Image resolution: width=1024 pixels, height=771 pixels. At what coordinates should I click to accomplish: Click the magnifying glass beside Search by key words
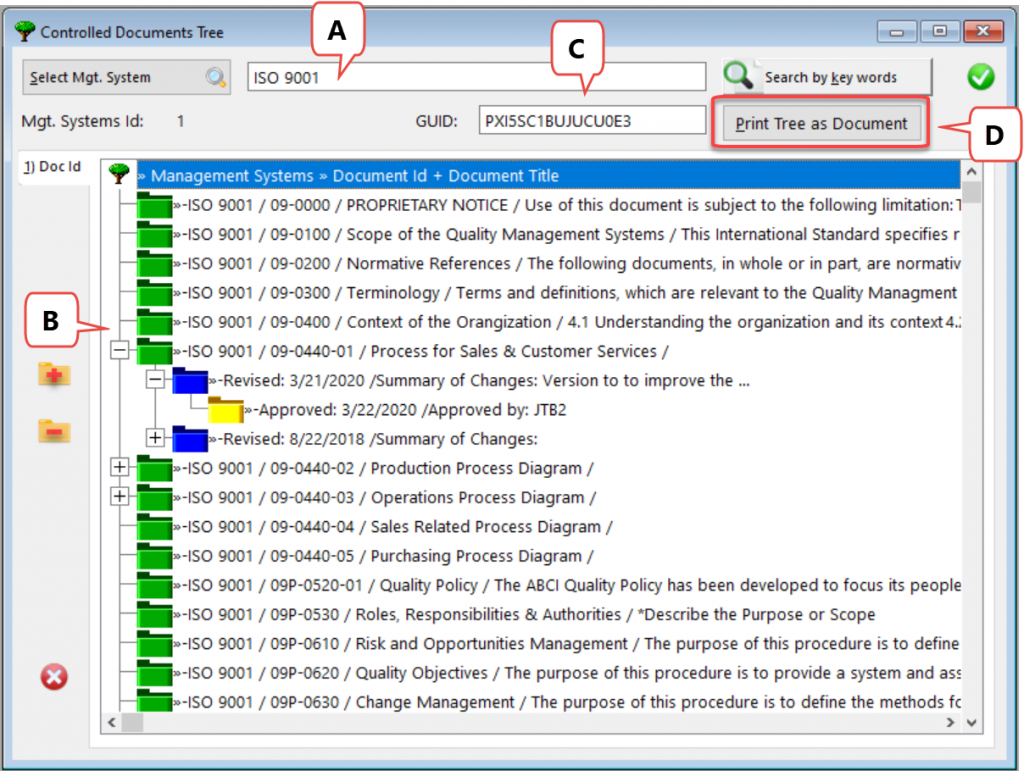738,76
